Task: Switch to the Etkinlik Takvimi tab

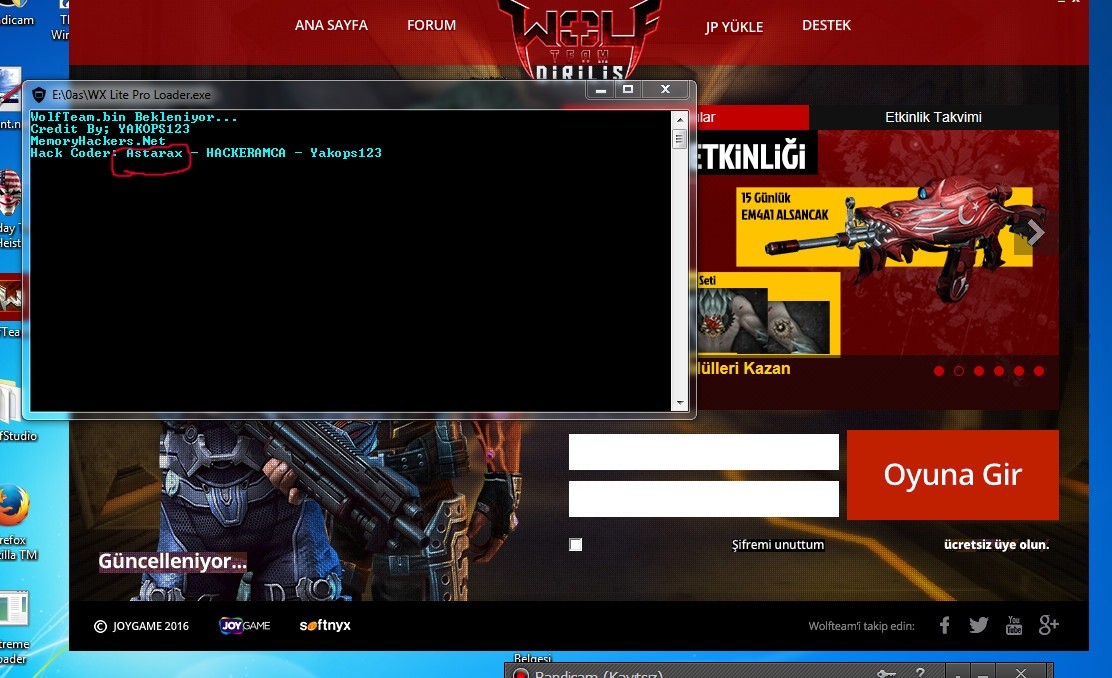Action: tap(933, 117)
